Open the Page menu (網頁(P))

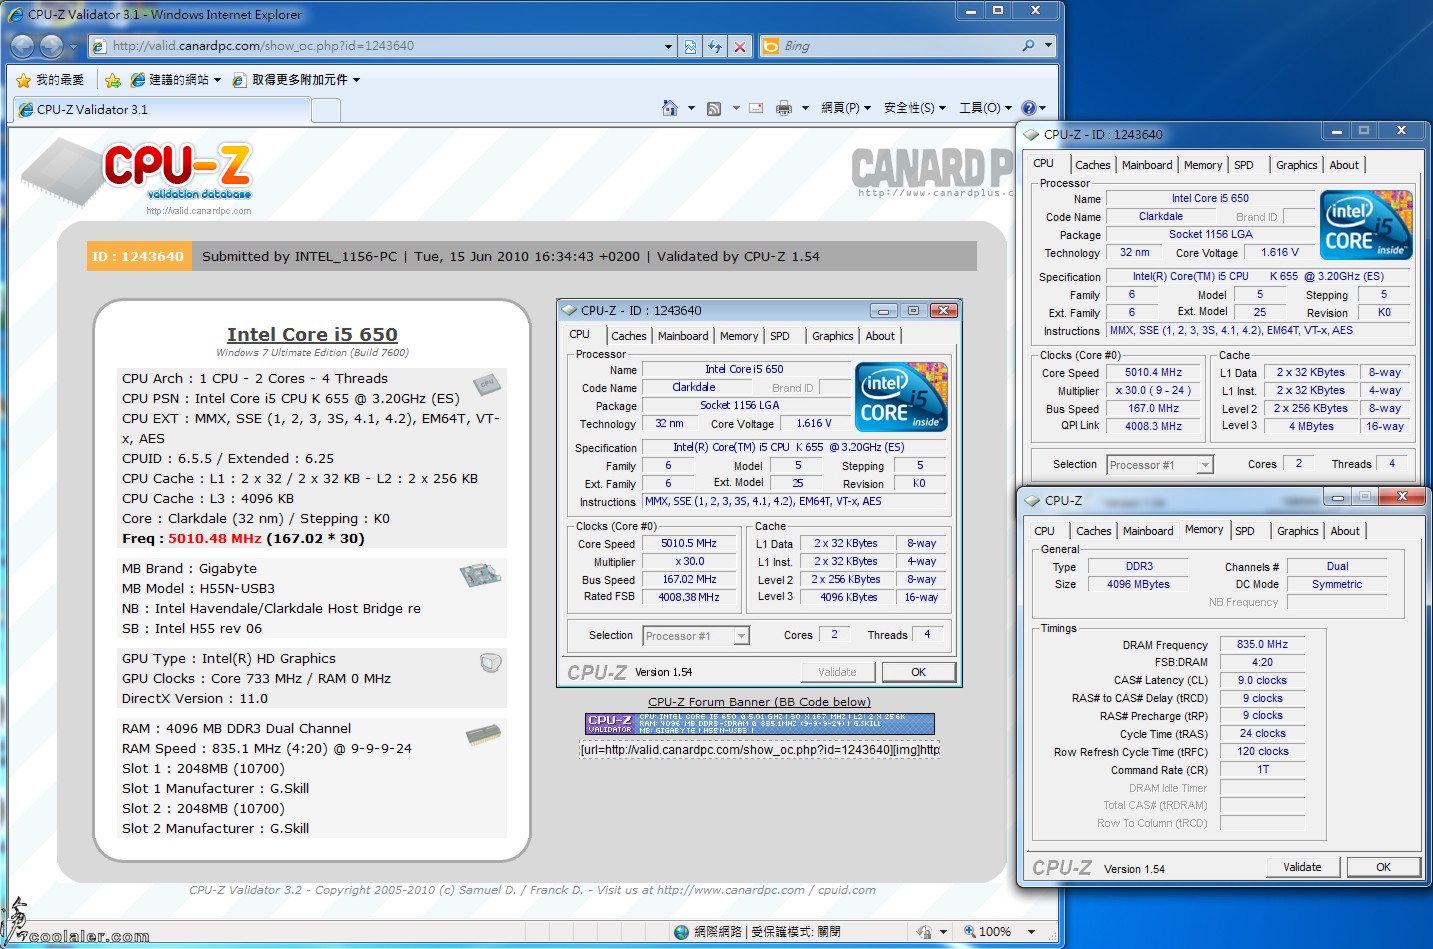(x=846, y=108)
